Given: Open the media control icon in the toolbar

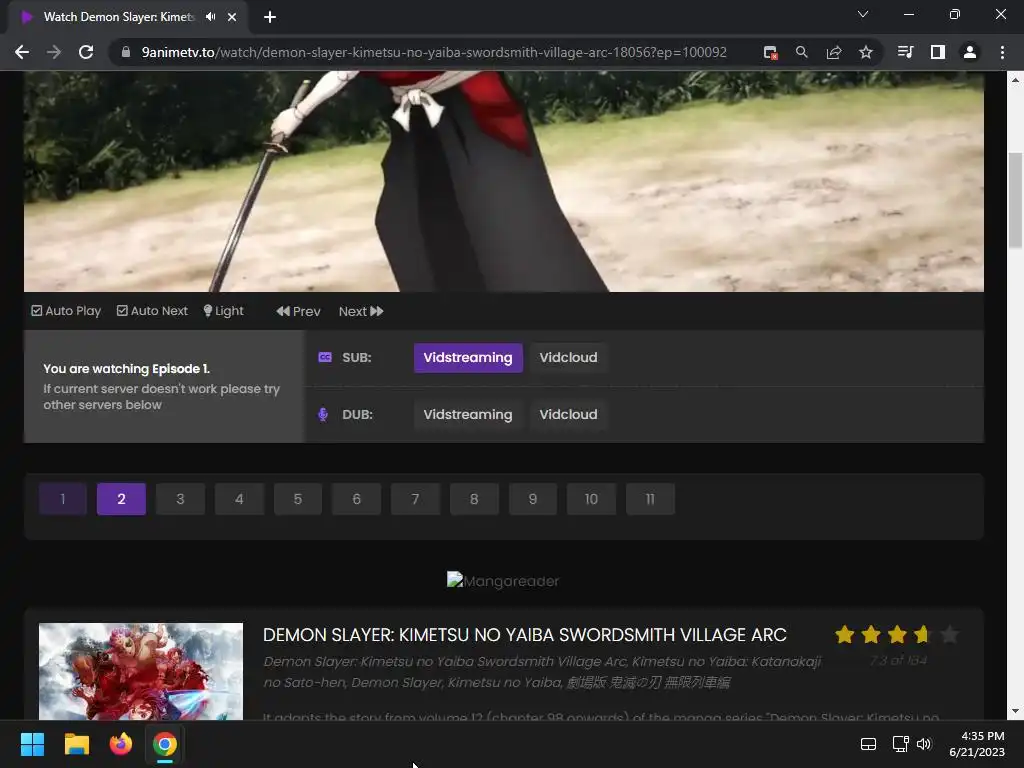Looking at the screenshot, I should 905,52.
